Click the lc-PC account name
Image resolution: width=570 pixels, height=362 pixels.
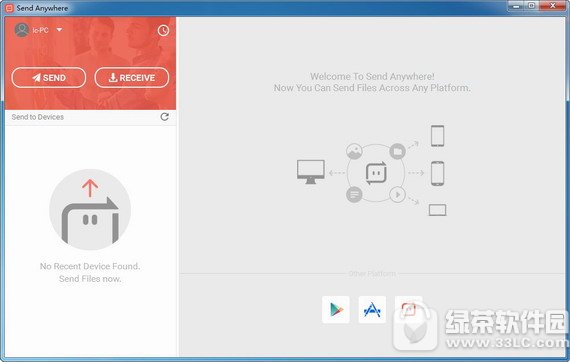click(40, 30)
